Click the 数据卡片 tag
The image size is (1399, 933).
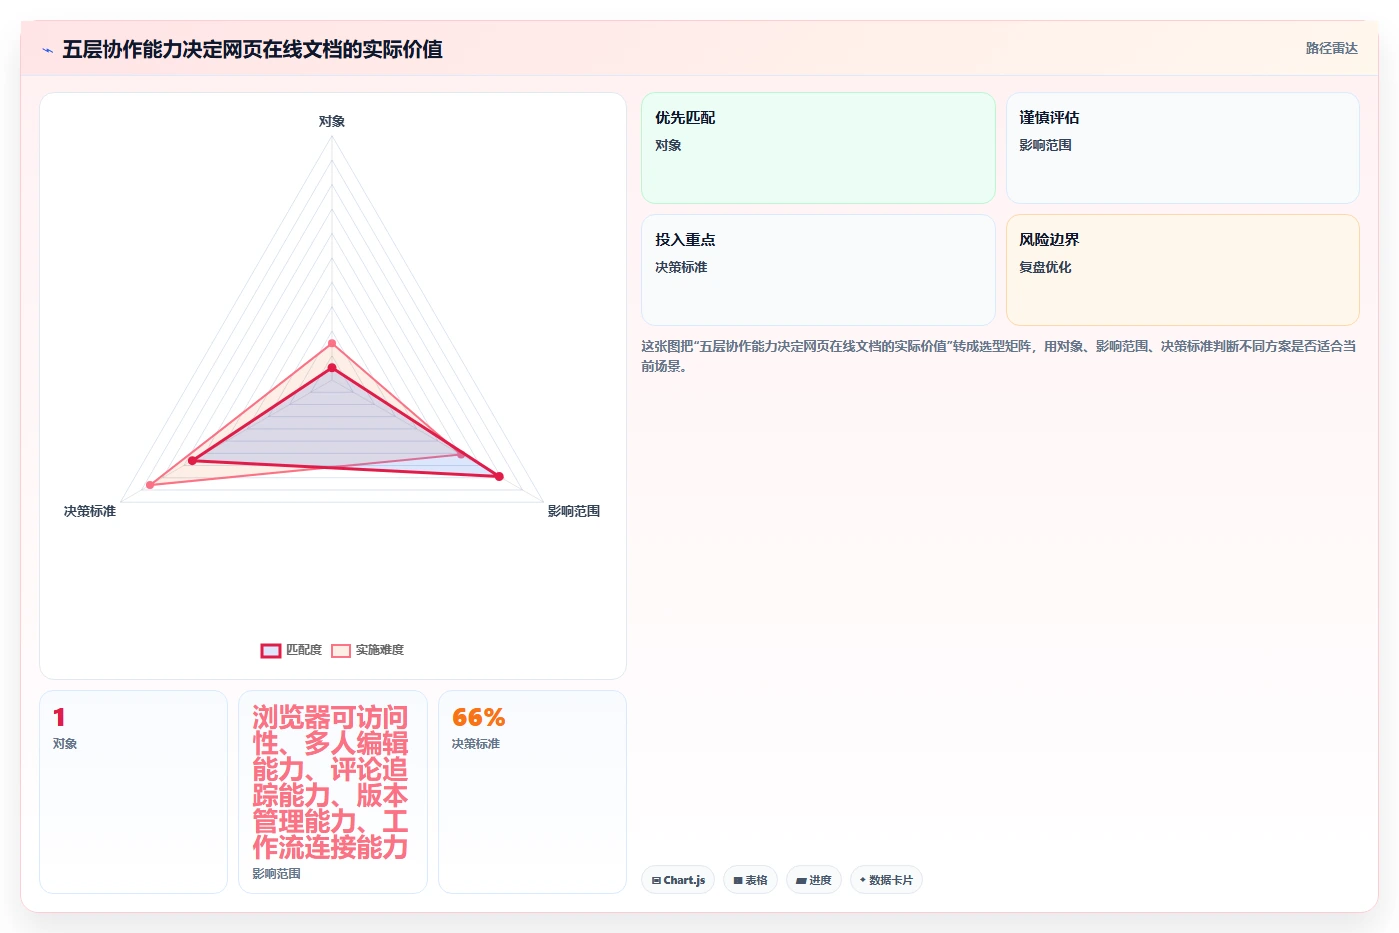886,880
